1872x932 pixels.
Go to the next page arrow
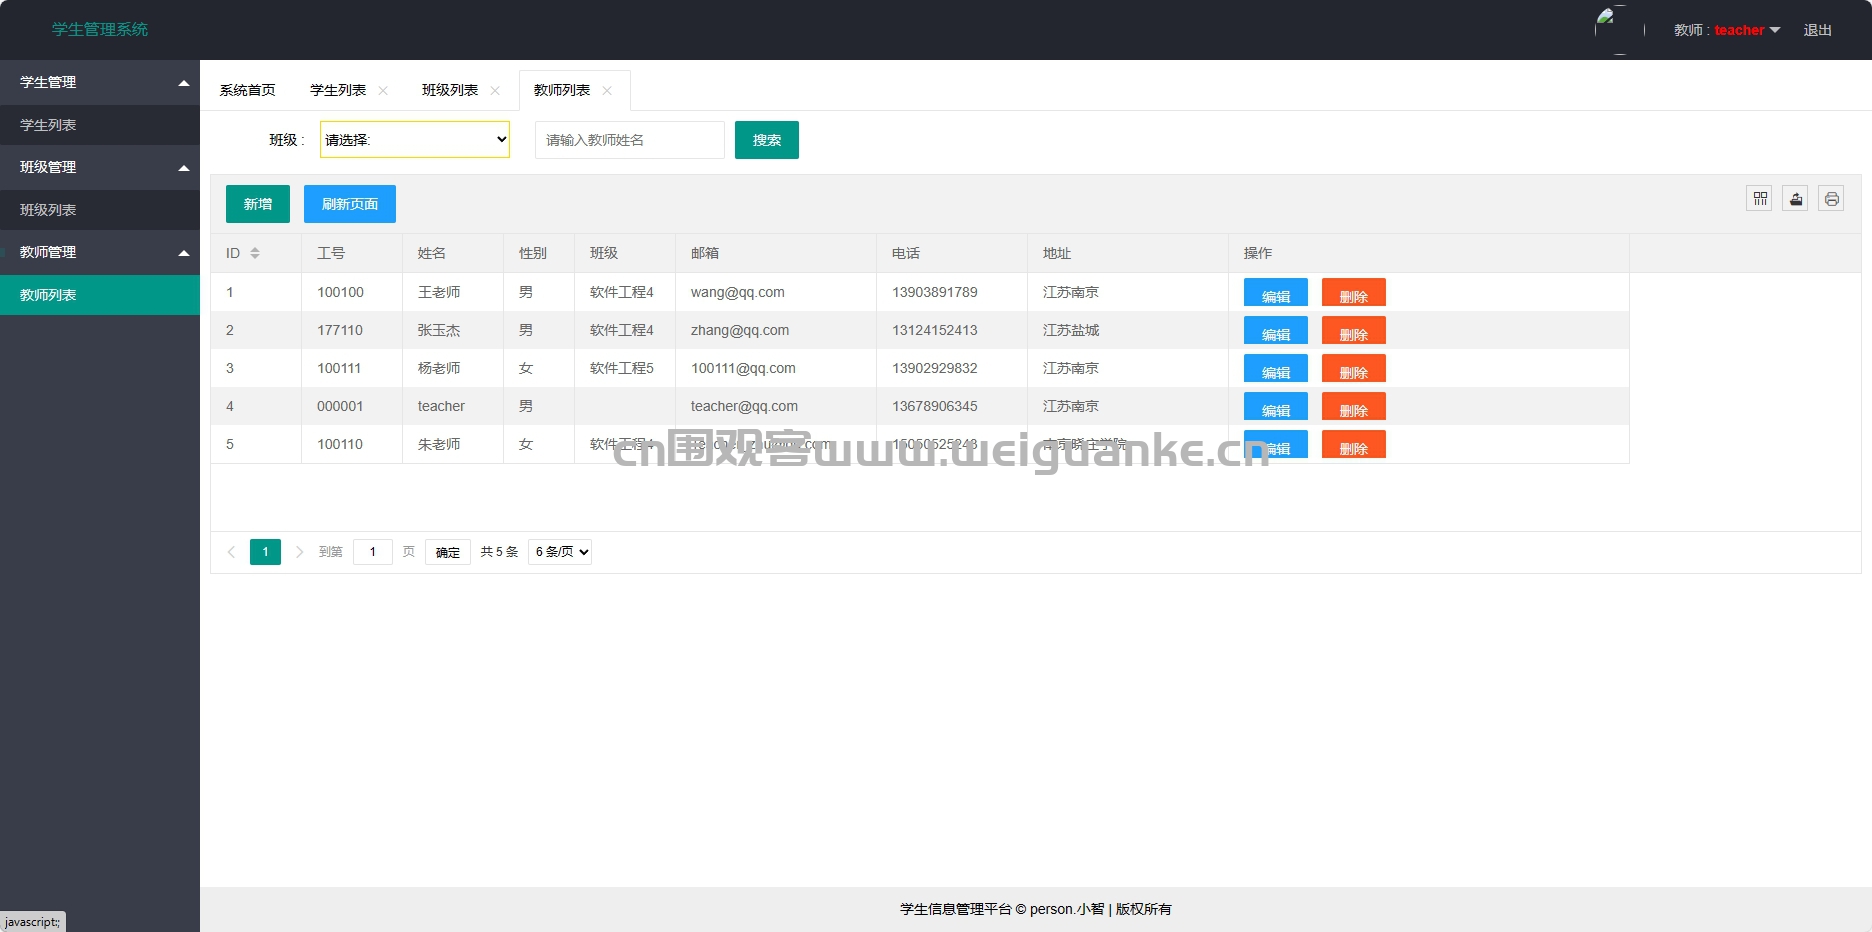coord(299,552)
